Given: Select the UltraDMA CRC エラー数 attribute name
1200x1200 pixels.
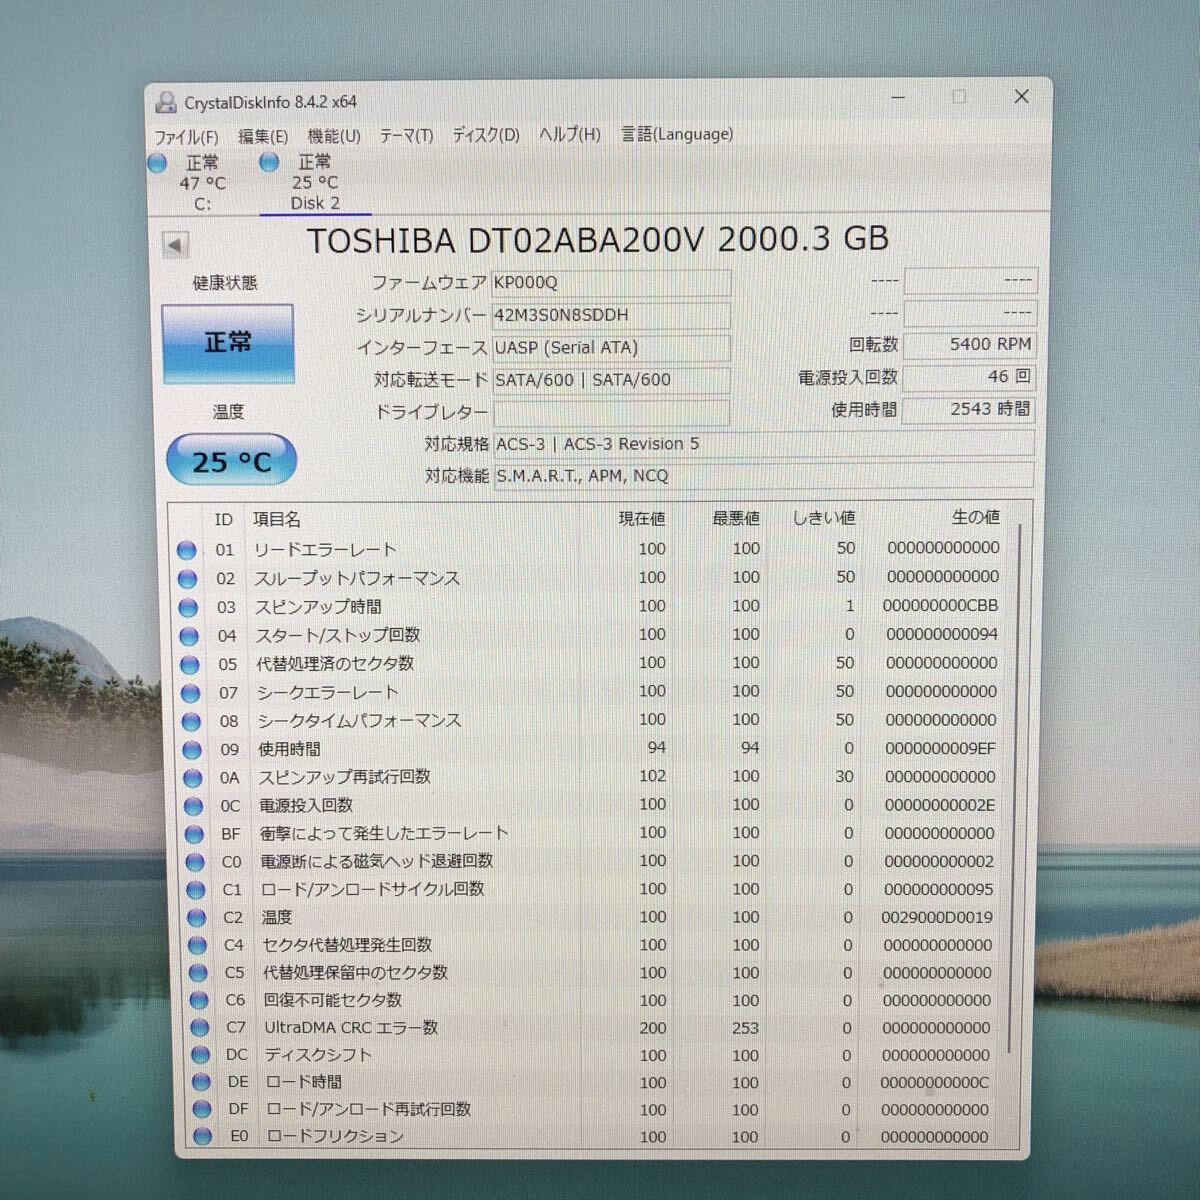Looking at the screenshot, I should [x=351, y=1027].
